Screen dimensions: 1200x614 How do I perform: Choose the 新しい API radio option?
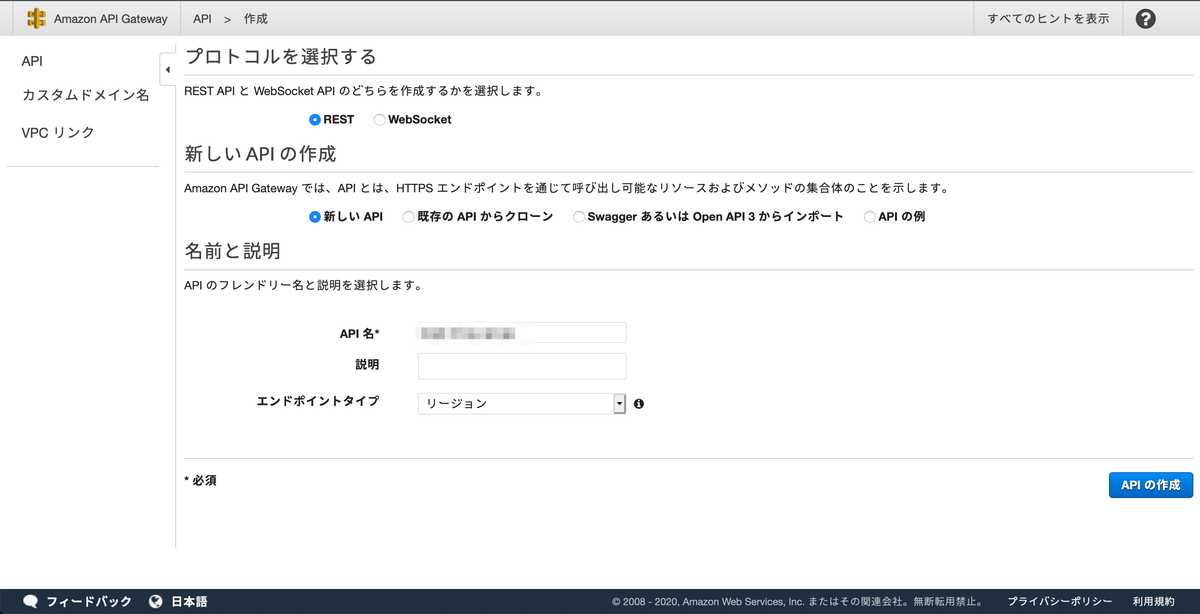click(315, 216)
